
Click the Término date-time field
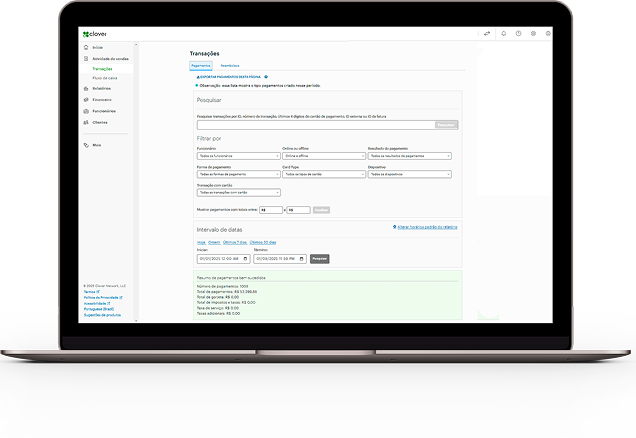(x=280, y=259)
